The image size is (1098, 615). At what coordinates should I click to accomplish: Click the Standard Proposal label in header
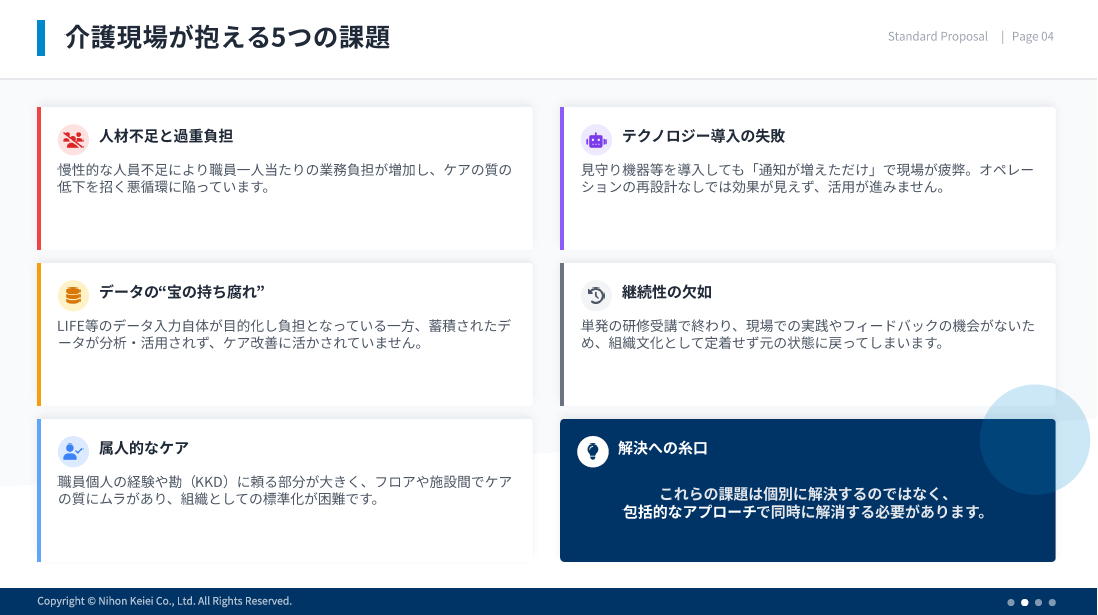(x=937, y=37)
